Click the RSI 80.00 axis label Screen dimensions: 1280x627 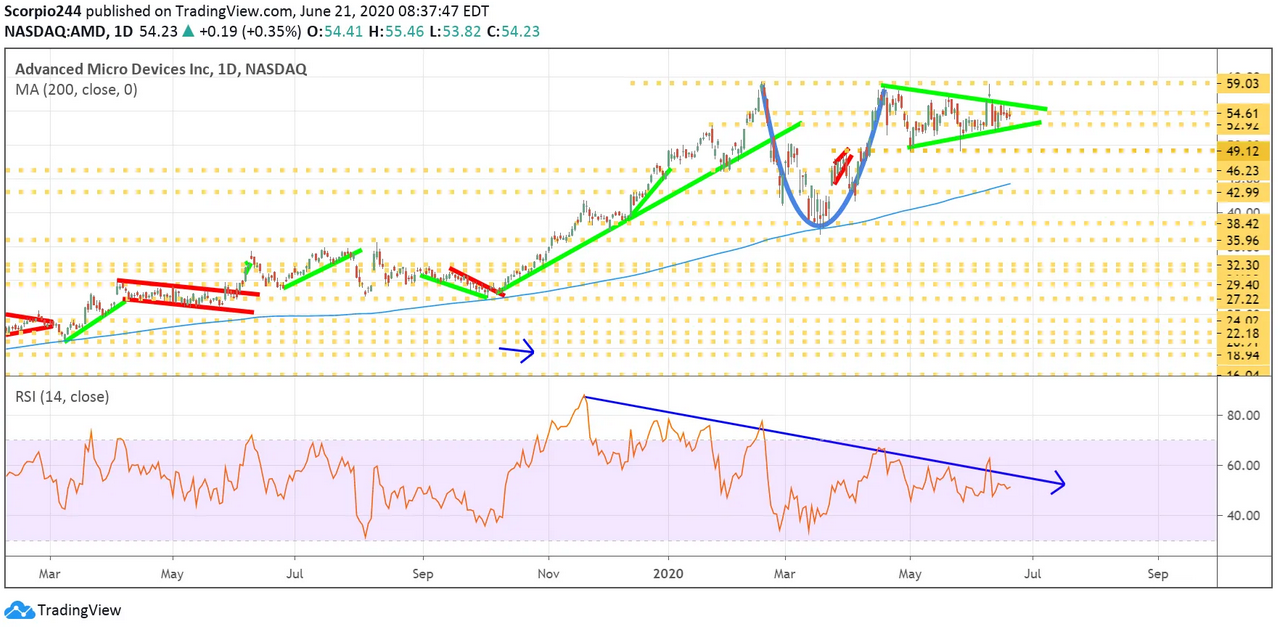(x=1245, y=416)
